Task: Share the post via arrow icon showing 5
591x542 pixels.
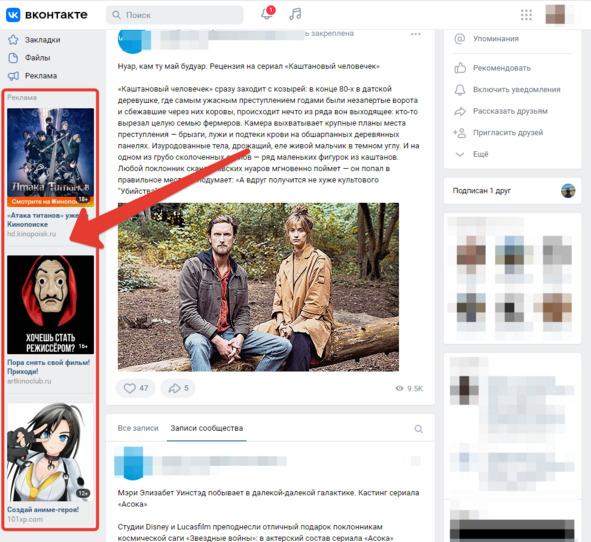Action: (178, 388)
